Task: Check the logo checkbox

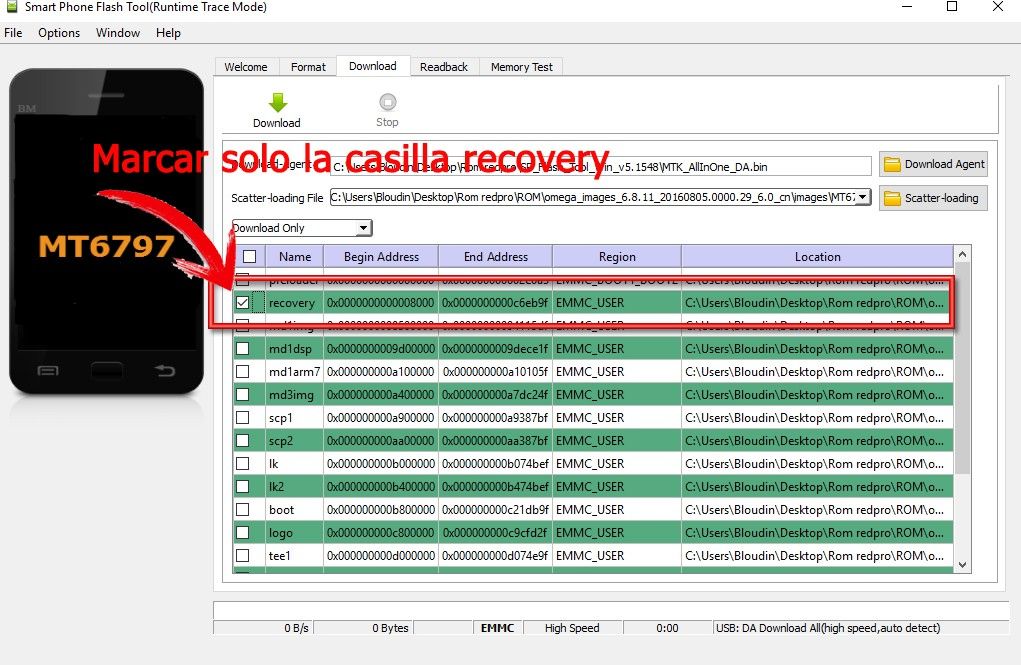Action: (x=242, y=533)
